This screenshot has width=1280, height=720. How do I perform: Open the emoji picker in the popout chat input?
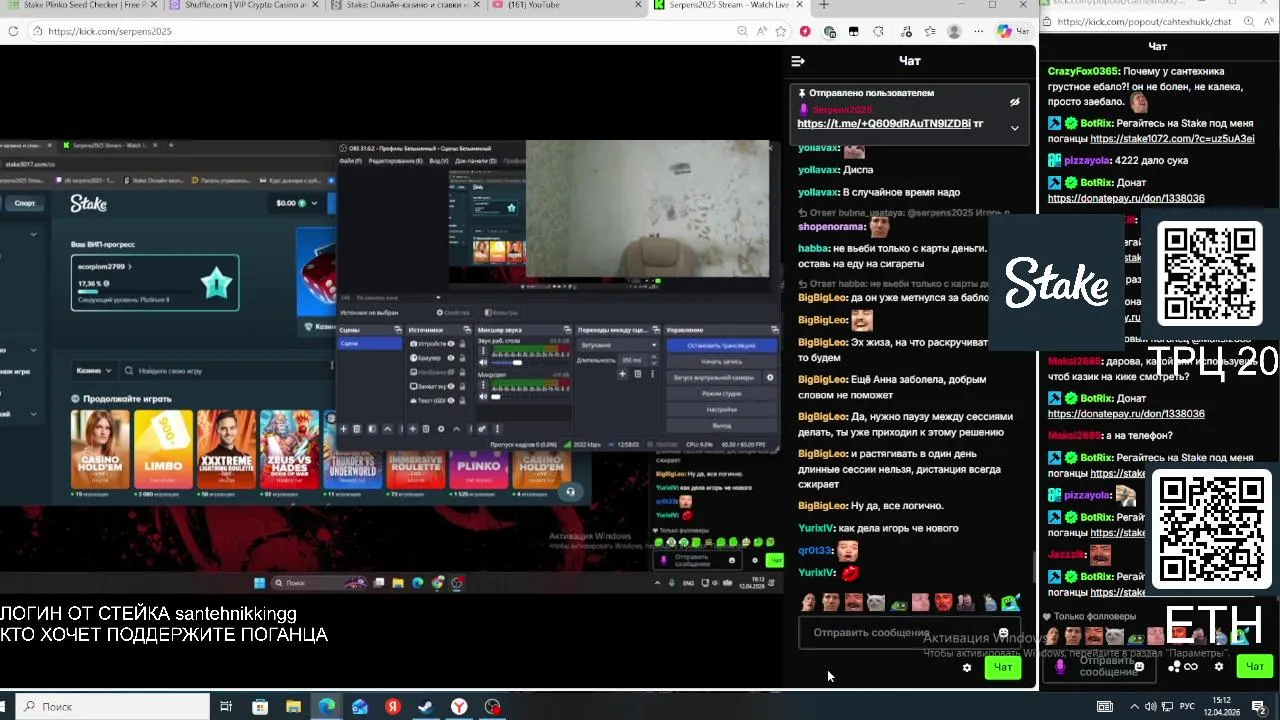[x=1139, y=666]
